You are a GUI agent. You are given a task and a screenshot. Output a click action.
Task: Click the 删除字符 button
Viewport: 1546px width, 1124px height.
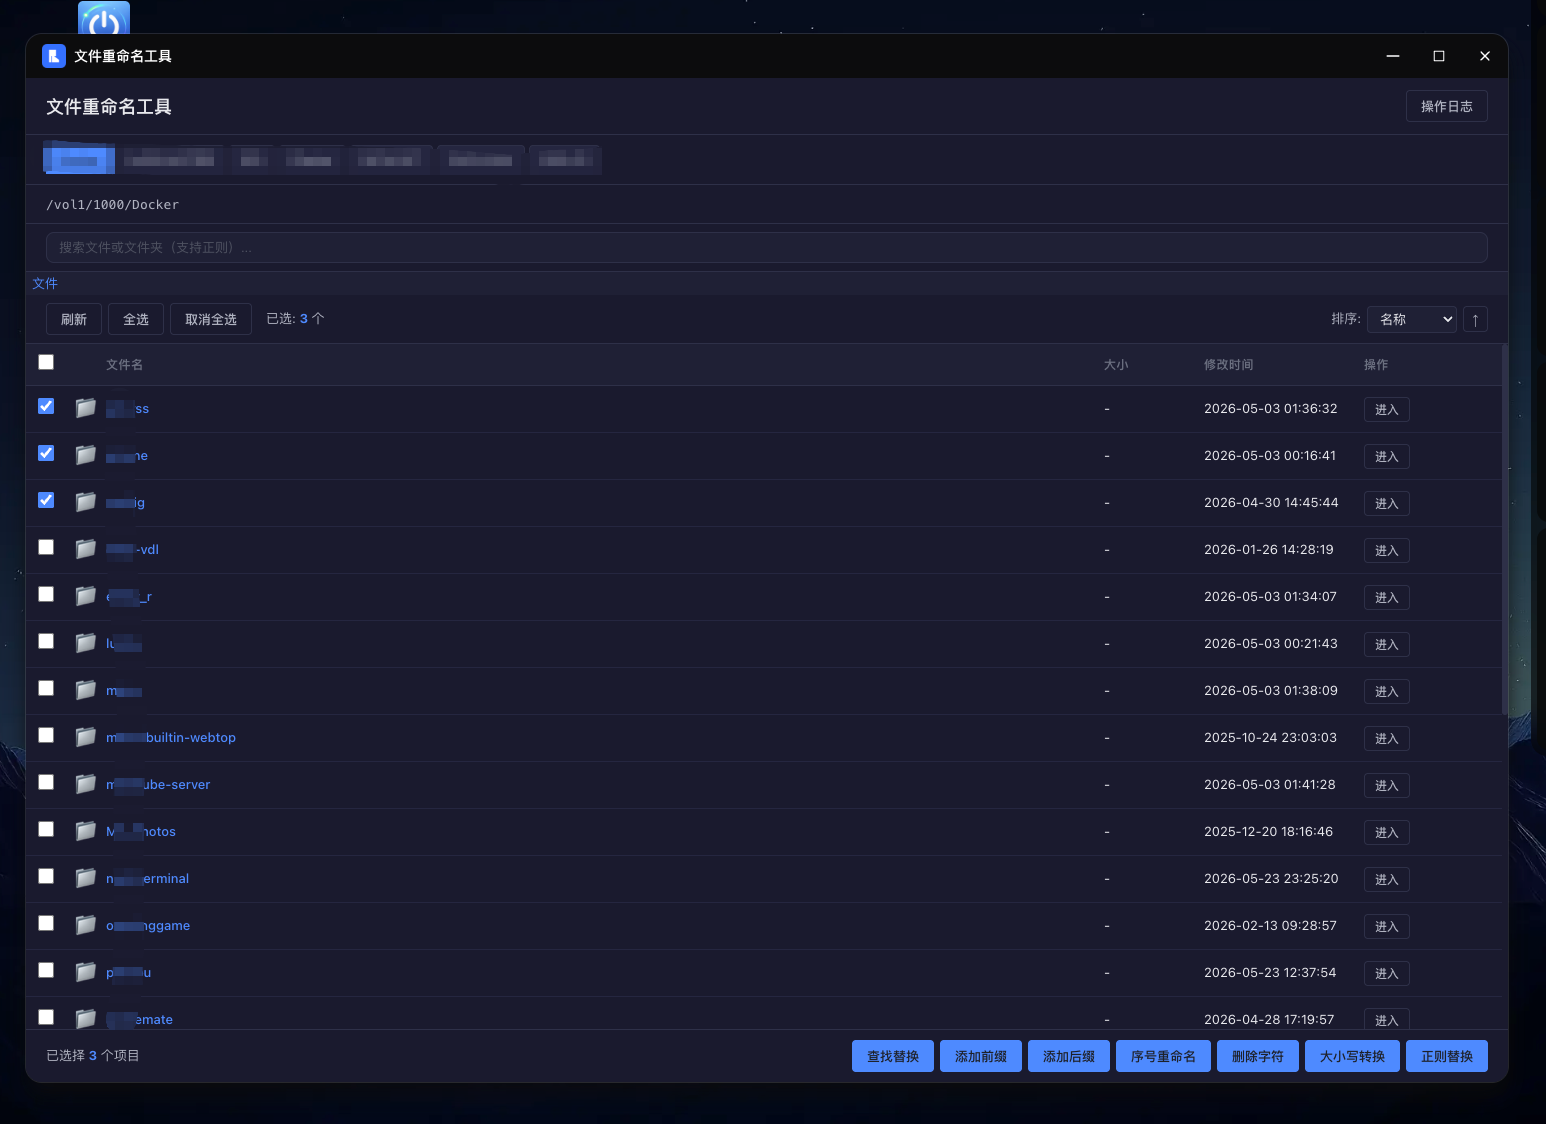click(1258, 1056)
